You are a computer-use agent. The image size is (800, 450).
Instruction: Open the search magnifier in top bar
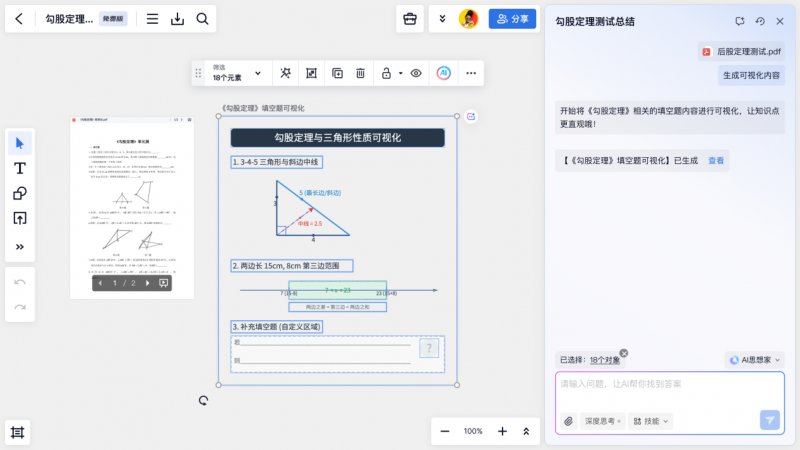(202, 19)
